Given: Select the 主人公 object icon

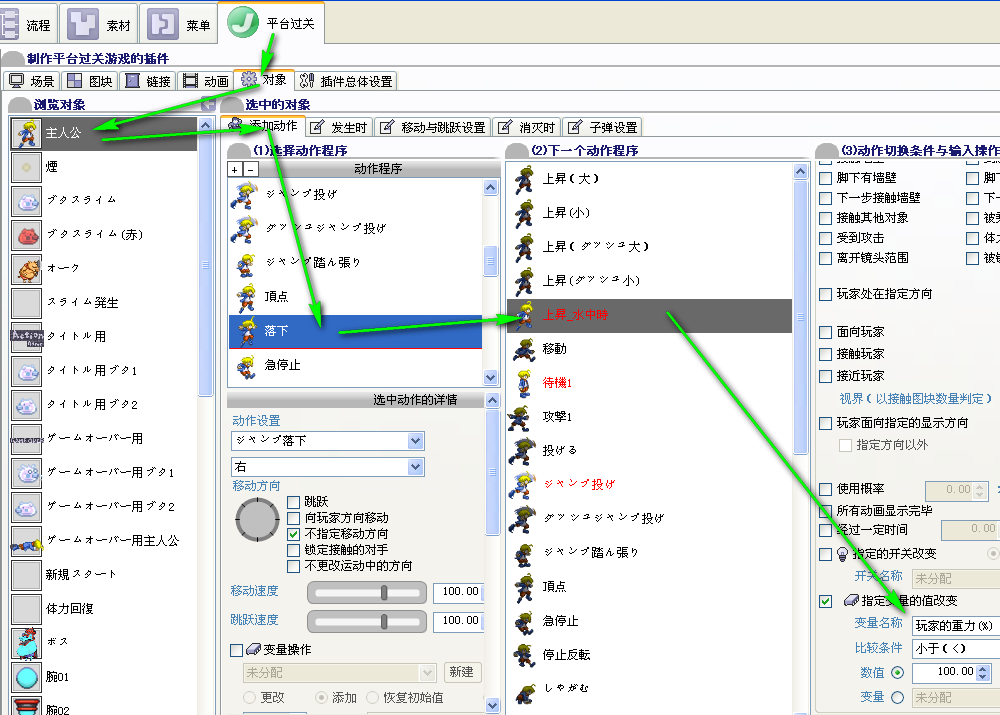Looking at the screenshot, I should tap(26, 133).
